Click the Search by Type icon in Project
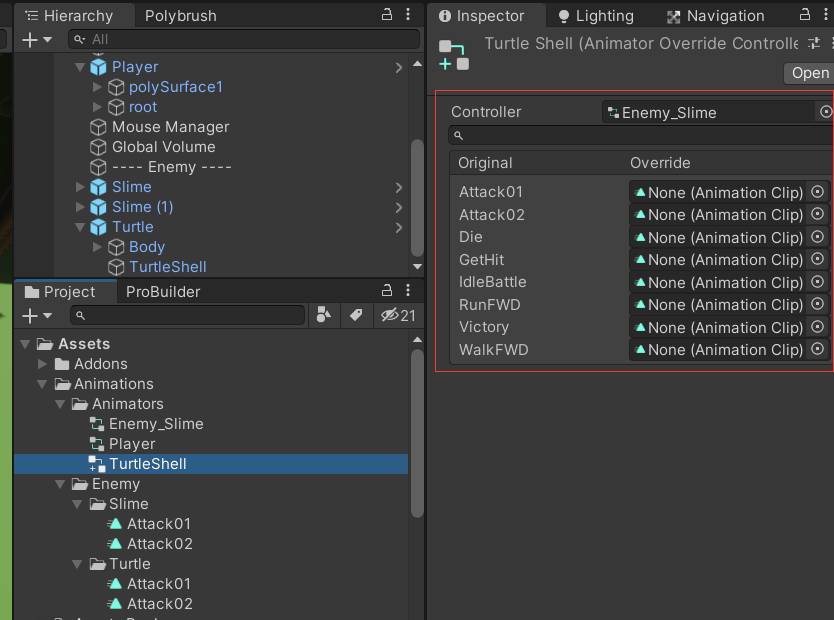This screenshot has height=620, width=834. [323, 315]
